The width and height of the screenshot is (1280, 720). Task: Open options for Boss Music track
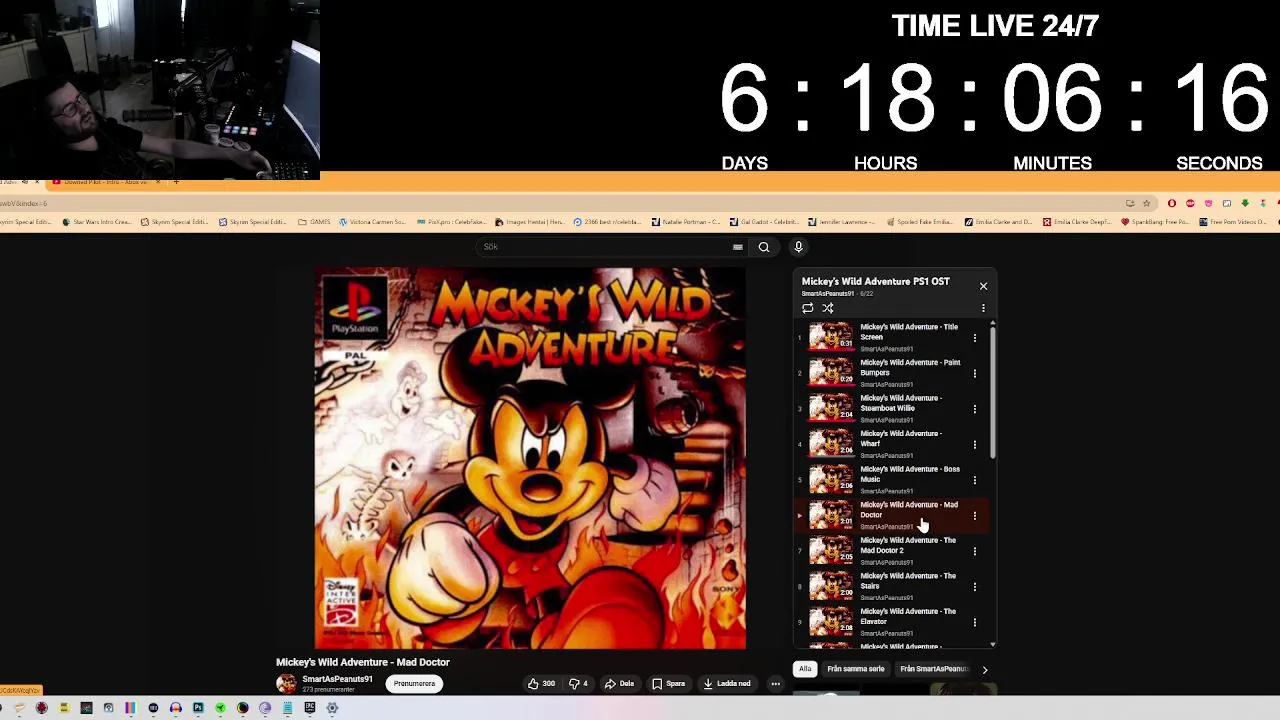(975, 480)
